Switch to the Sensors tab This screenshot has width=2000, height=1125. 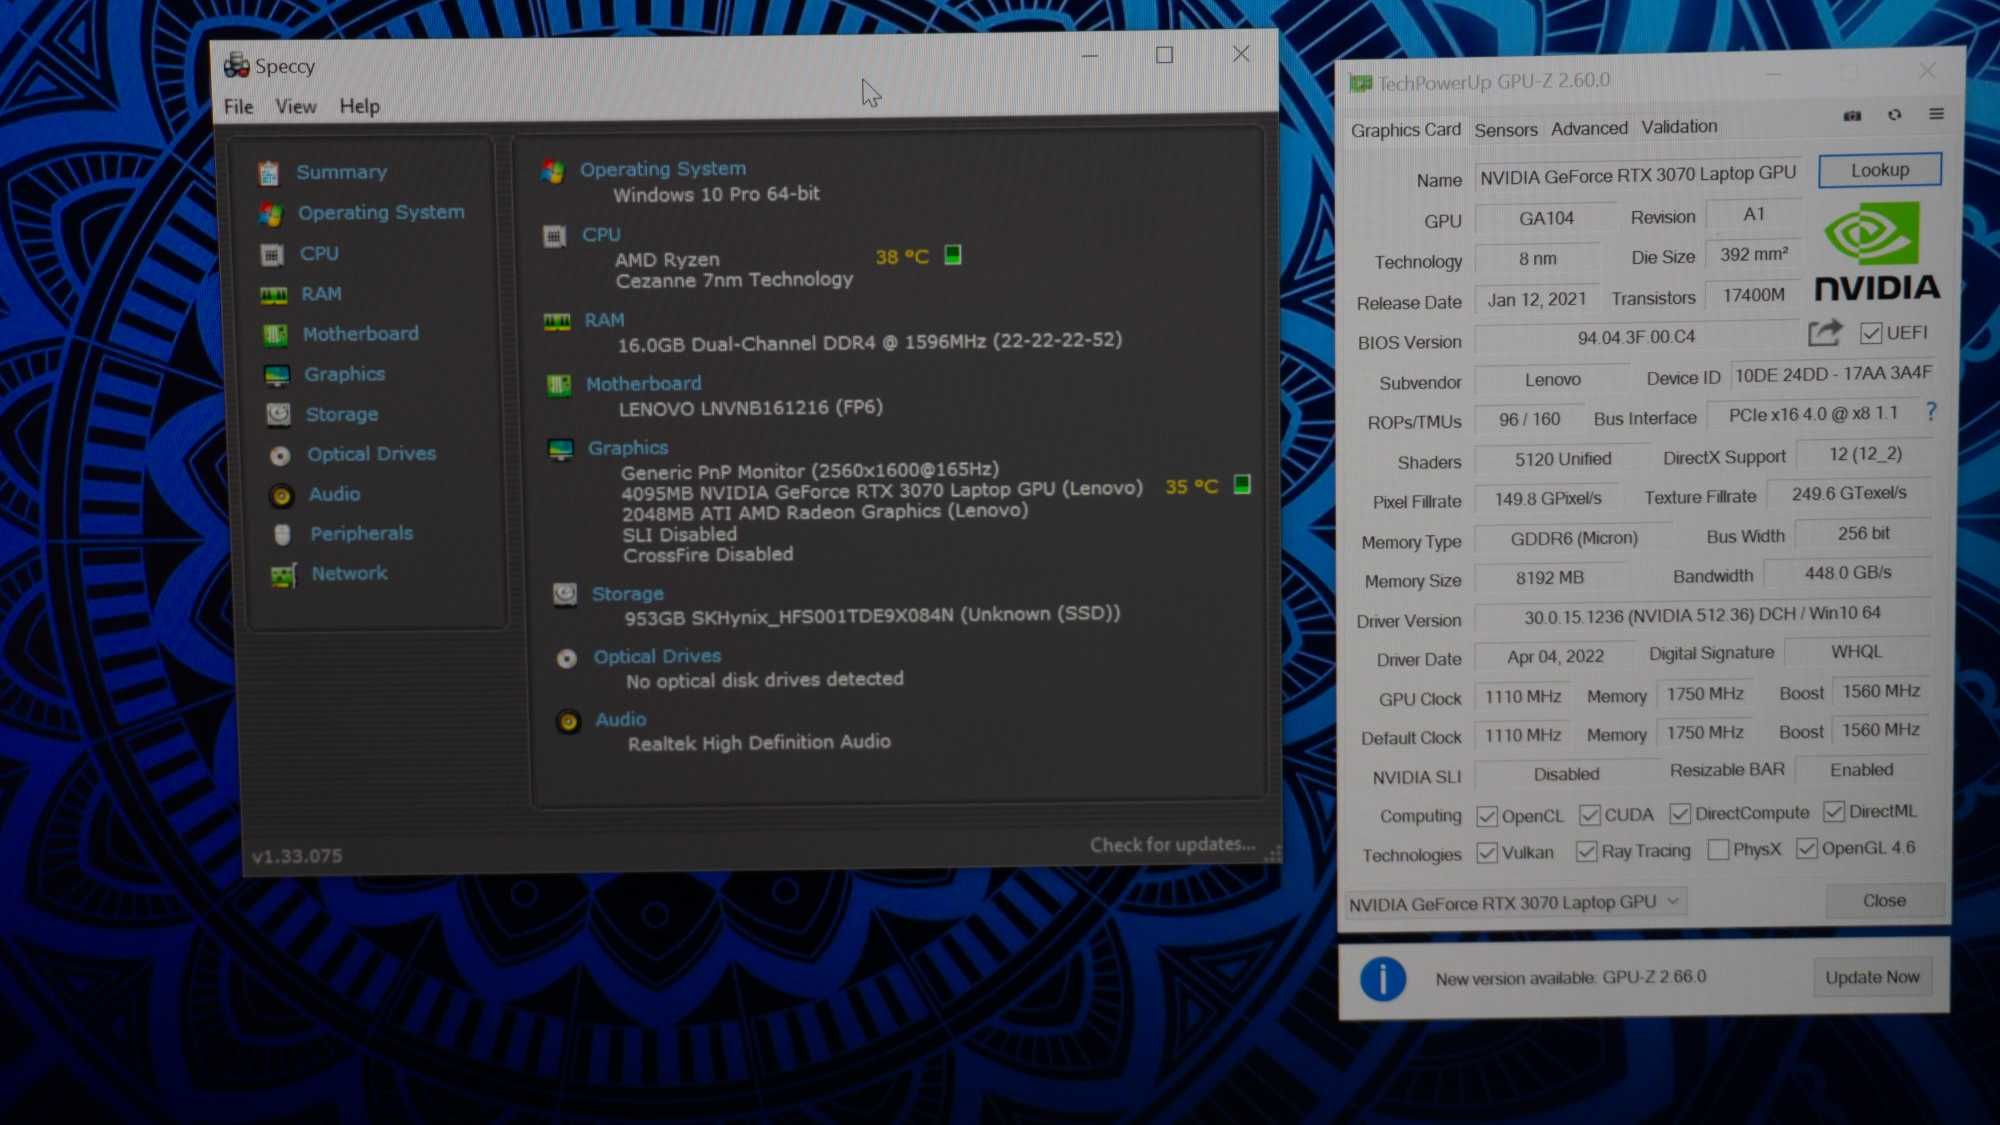(x=1506, y=130)
